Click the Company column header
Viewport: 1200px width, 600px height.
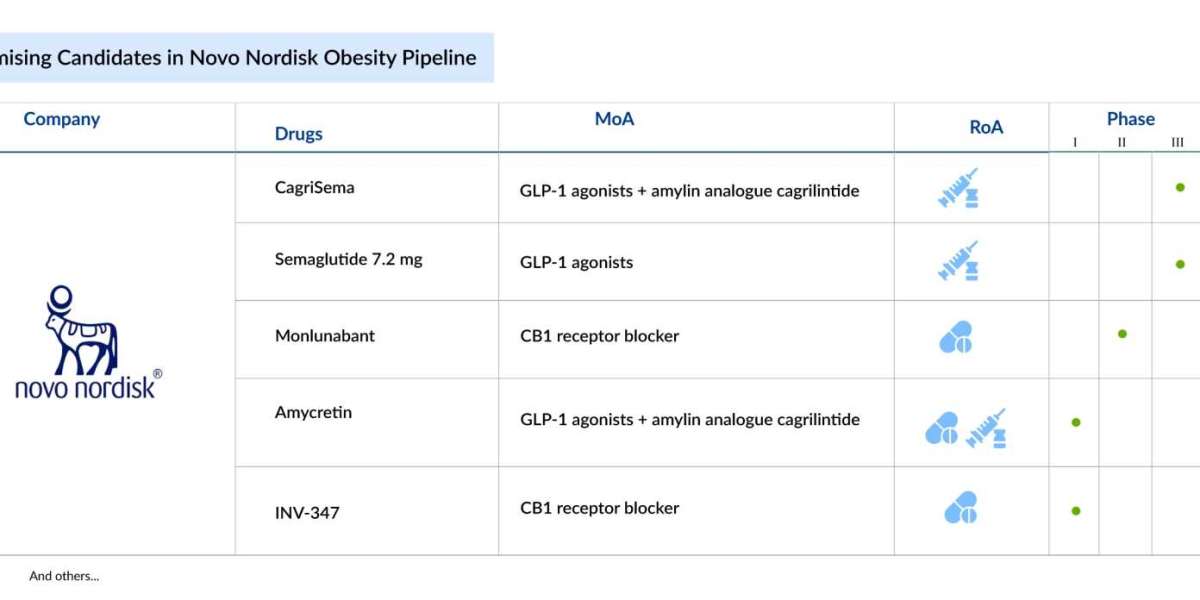[62, 119]
